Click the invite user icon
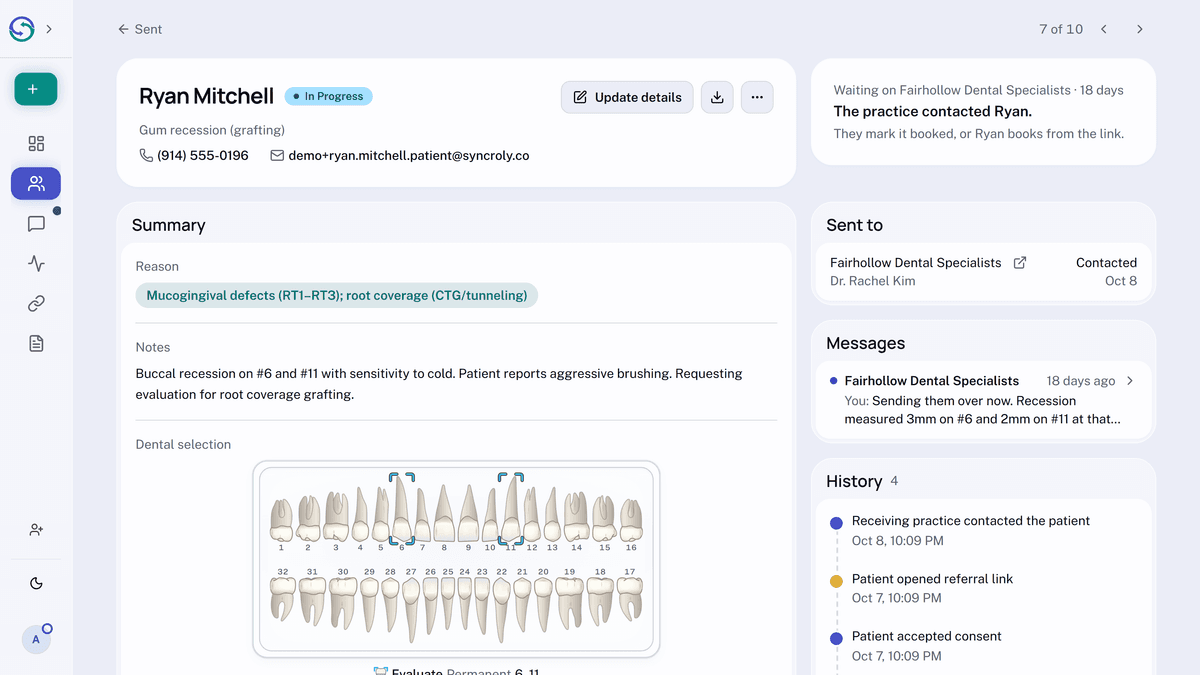The image size is (1200, 675). tap(36, 530)
